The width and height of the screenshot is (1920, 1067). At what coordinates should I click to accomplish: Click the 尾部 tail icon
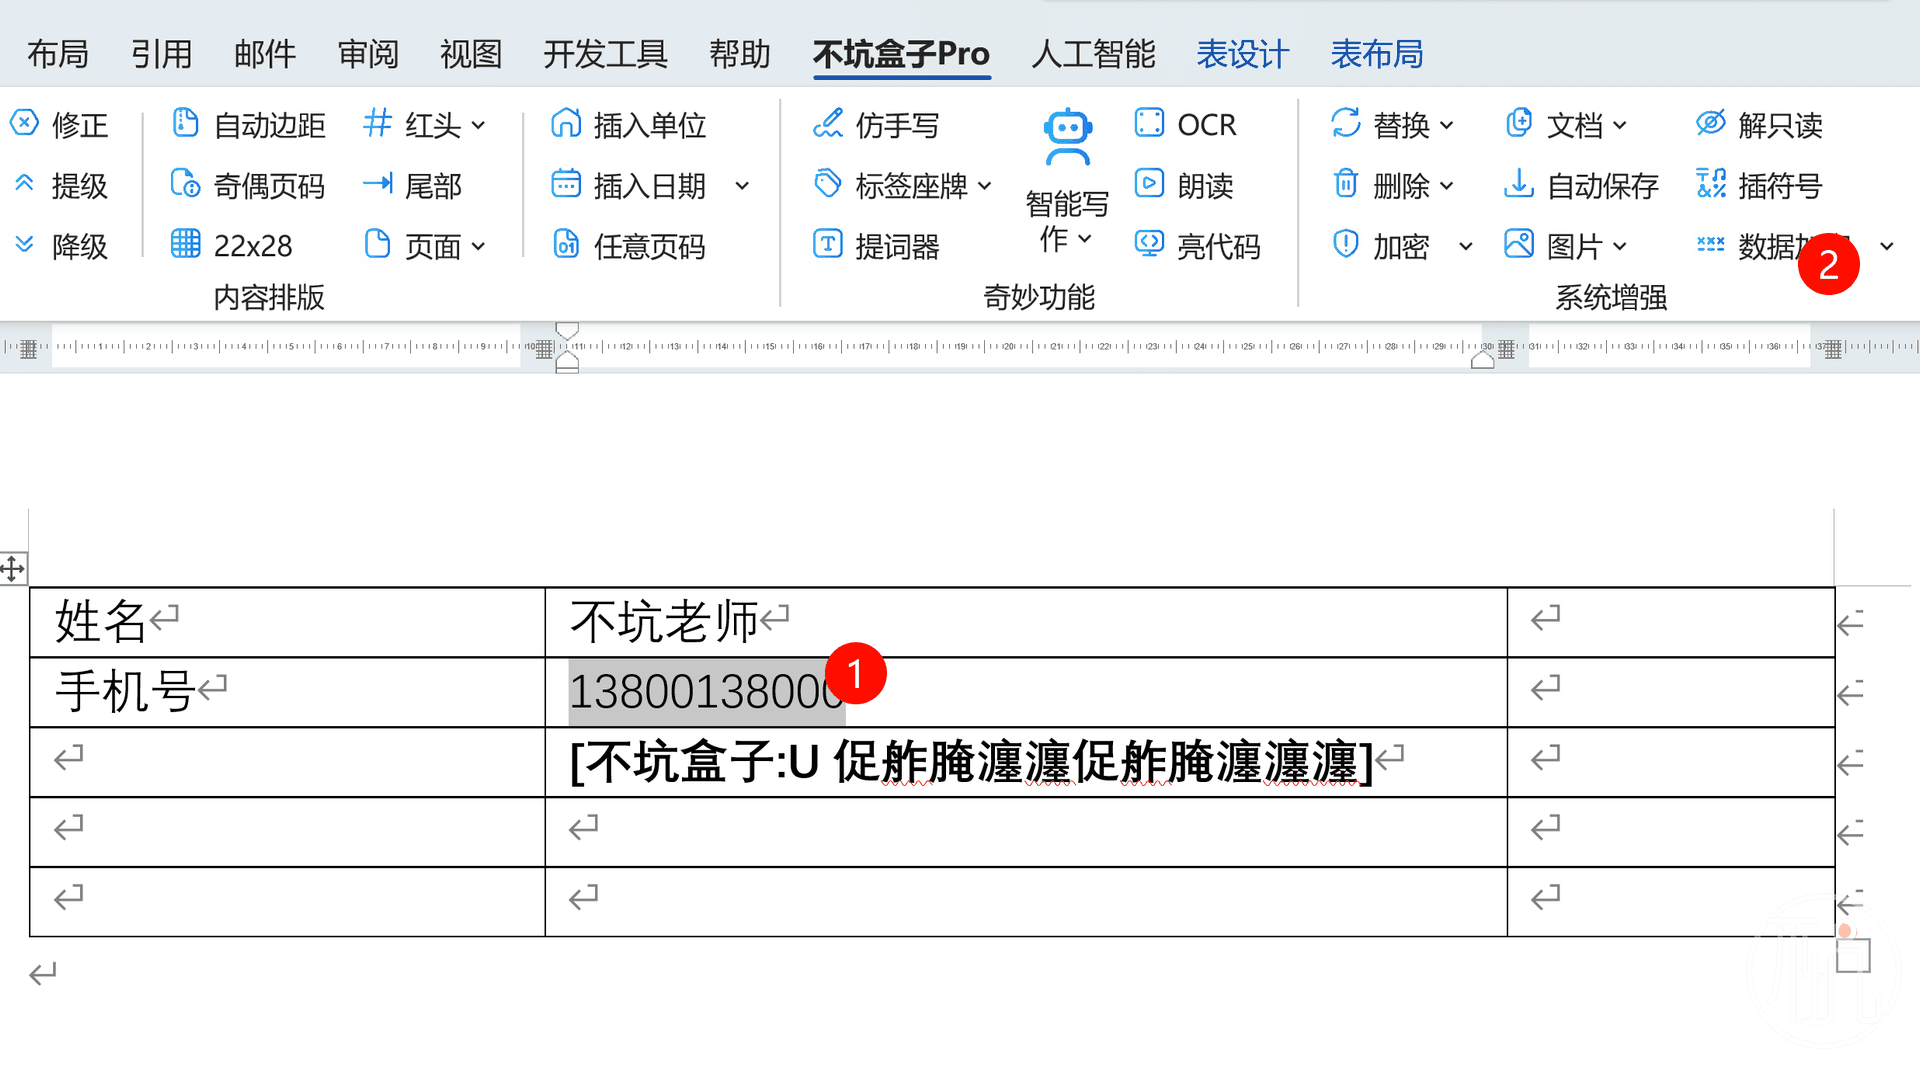tap(377, 183)
